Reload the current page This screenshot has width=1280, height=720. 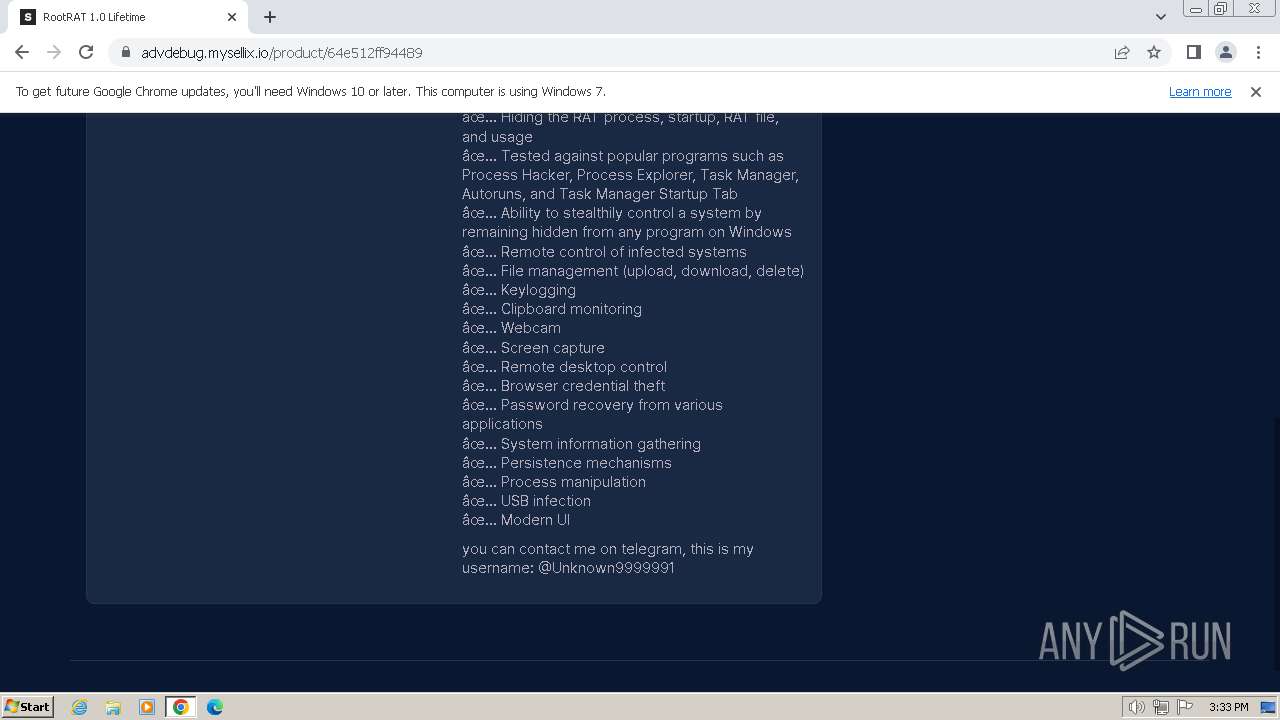(x=86, y=52)
